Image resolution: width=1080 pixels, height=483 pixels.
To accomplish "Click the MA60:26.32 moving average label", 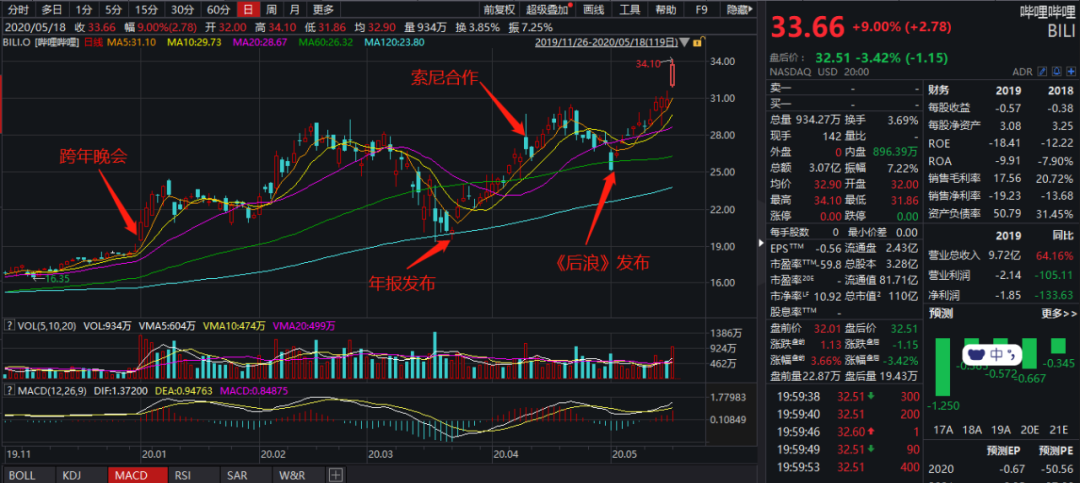I will tap(326, 43).
